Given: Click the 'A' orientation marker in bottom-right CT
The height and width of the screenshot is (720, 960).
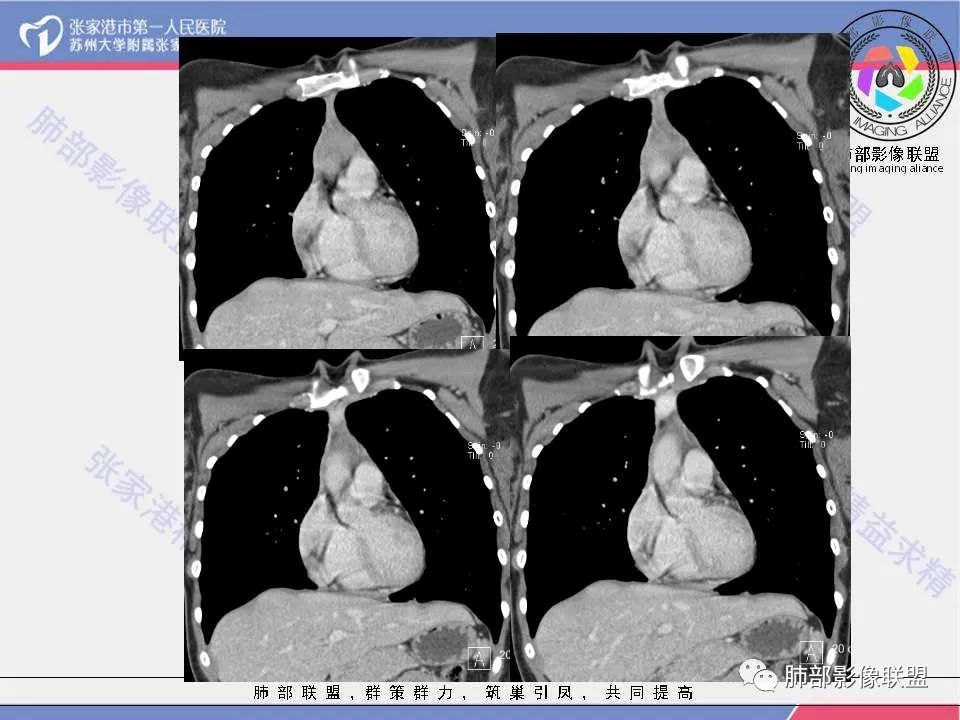Looking at the screenshot, I should (x=811, y=651).
